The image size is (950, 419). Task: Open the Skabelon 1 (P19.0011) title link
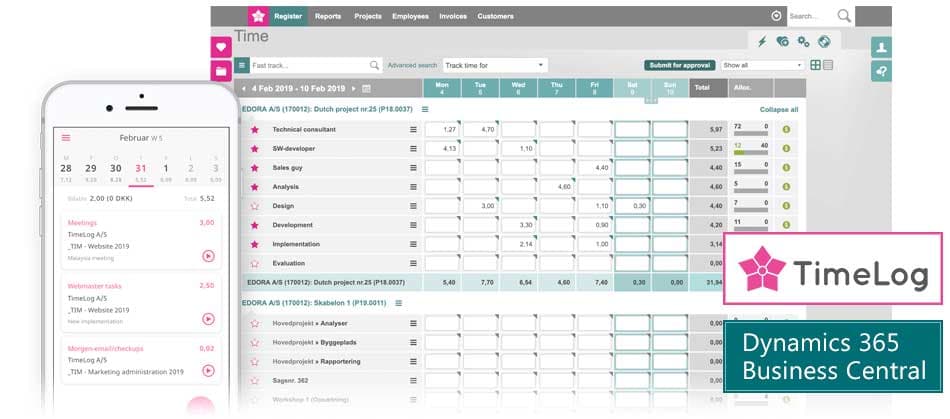coord(314,303)
